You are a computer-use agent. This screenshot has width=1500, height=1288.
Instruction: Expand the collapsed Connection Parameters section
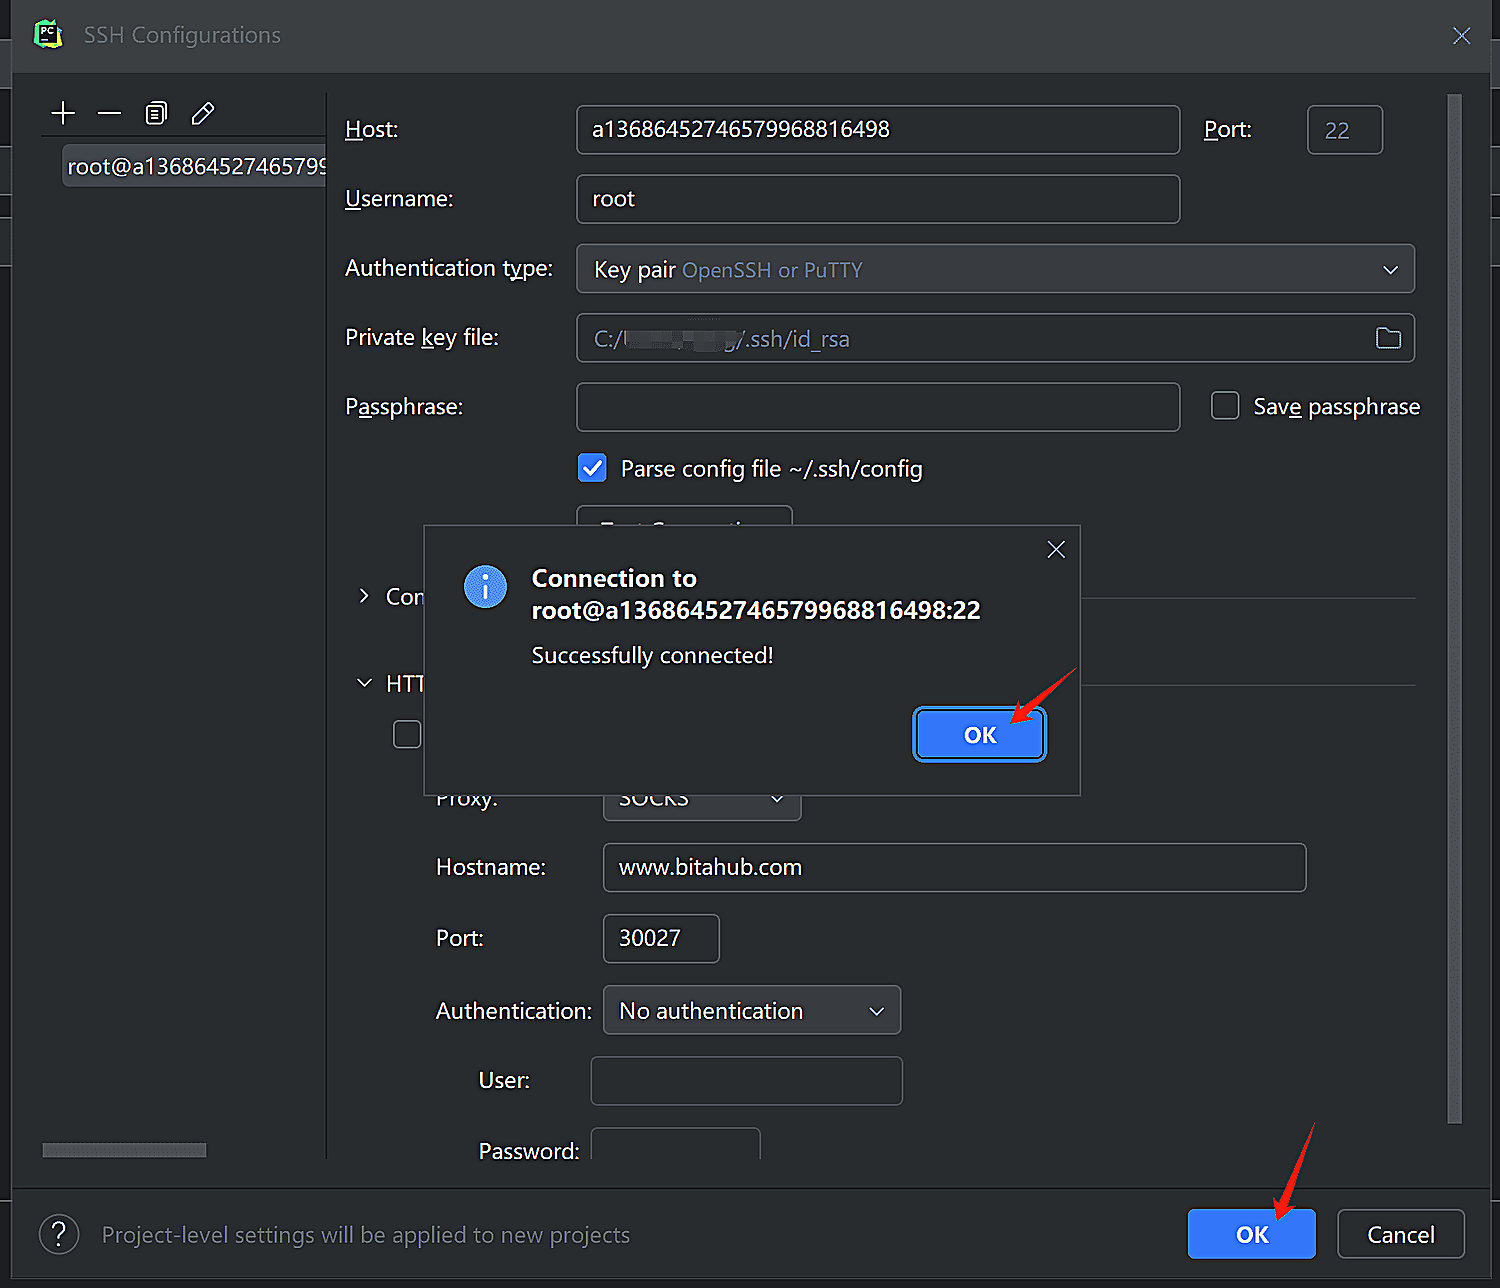pyautogui.click(x=364, y=596)
